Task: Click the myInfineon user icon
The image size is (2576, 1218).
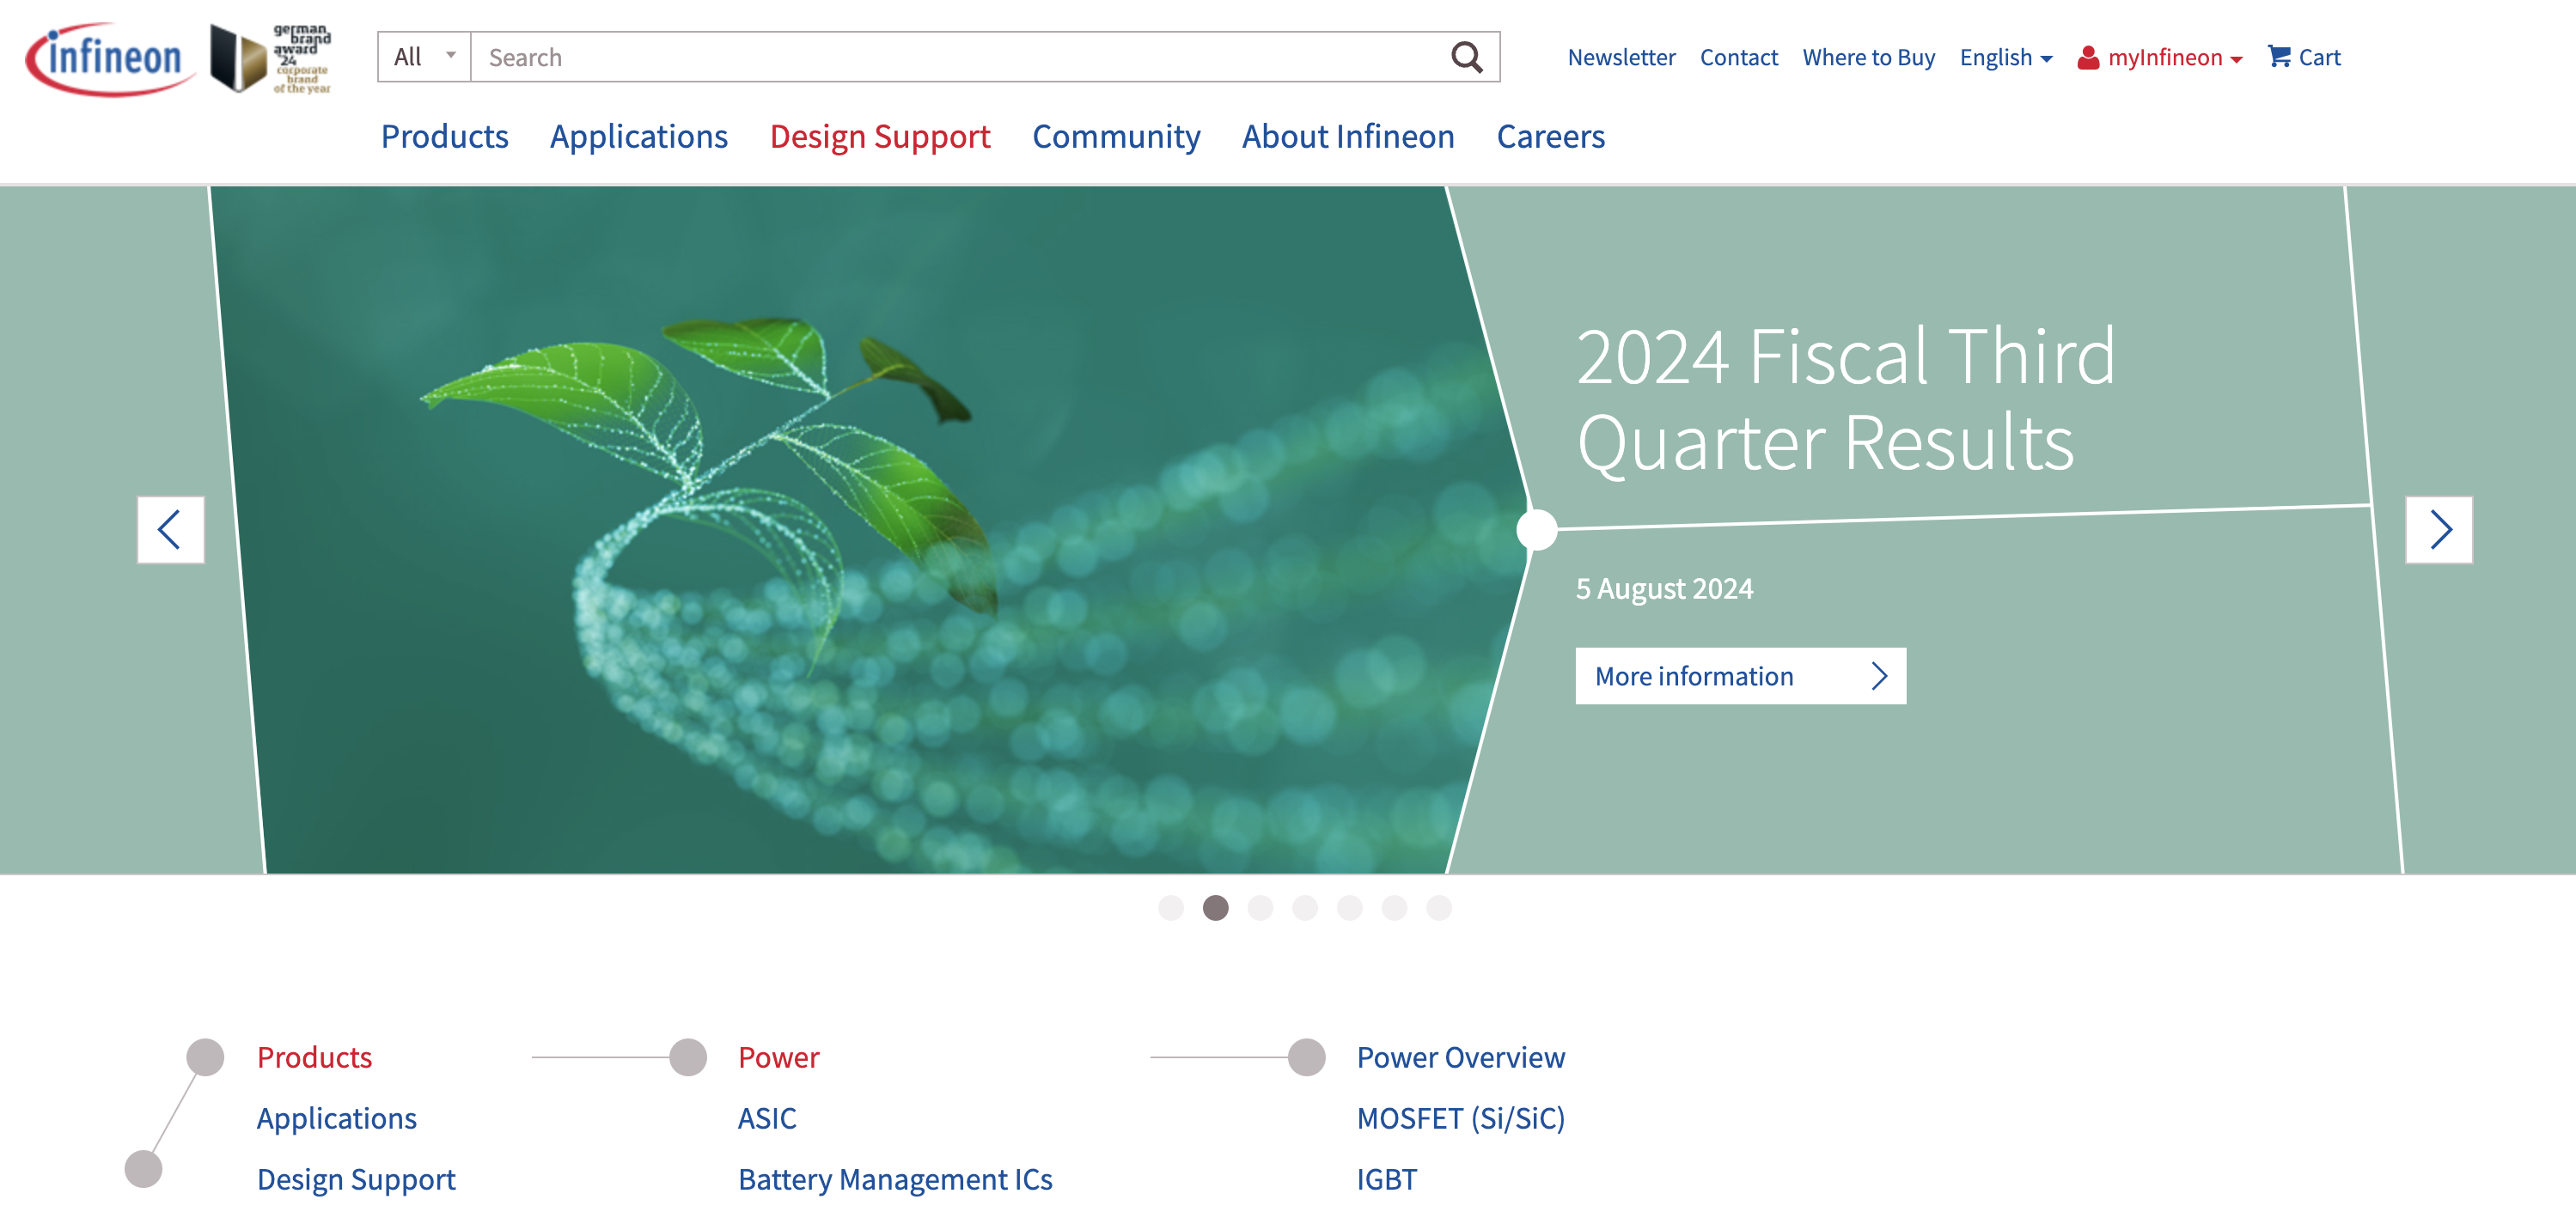Action: [2088, 58]
